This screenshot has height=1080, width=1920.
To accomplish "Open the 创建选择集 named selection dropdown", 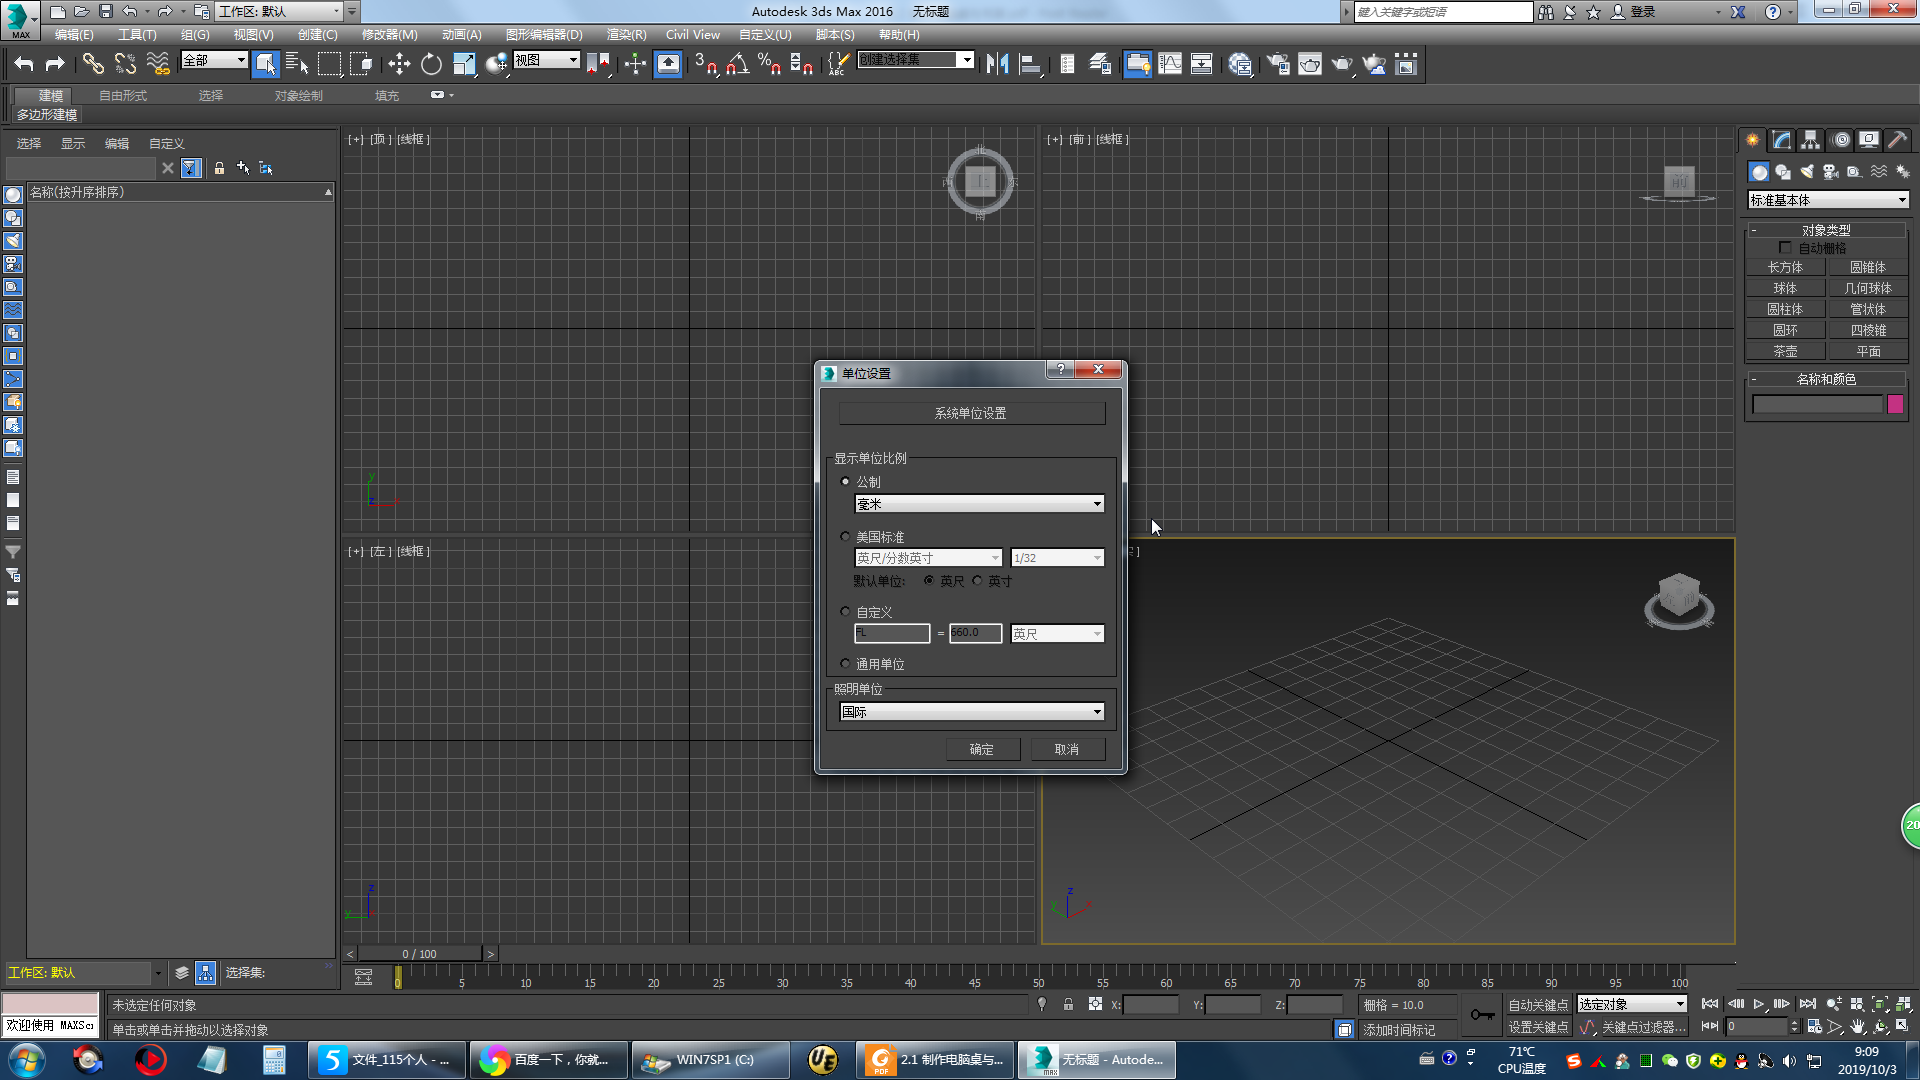I will [x=915, y=60].
